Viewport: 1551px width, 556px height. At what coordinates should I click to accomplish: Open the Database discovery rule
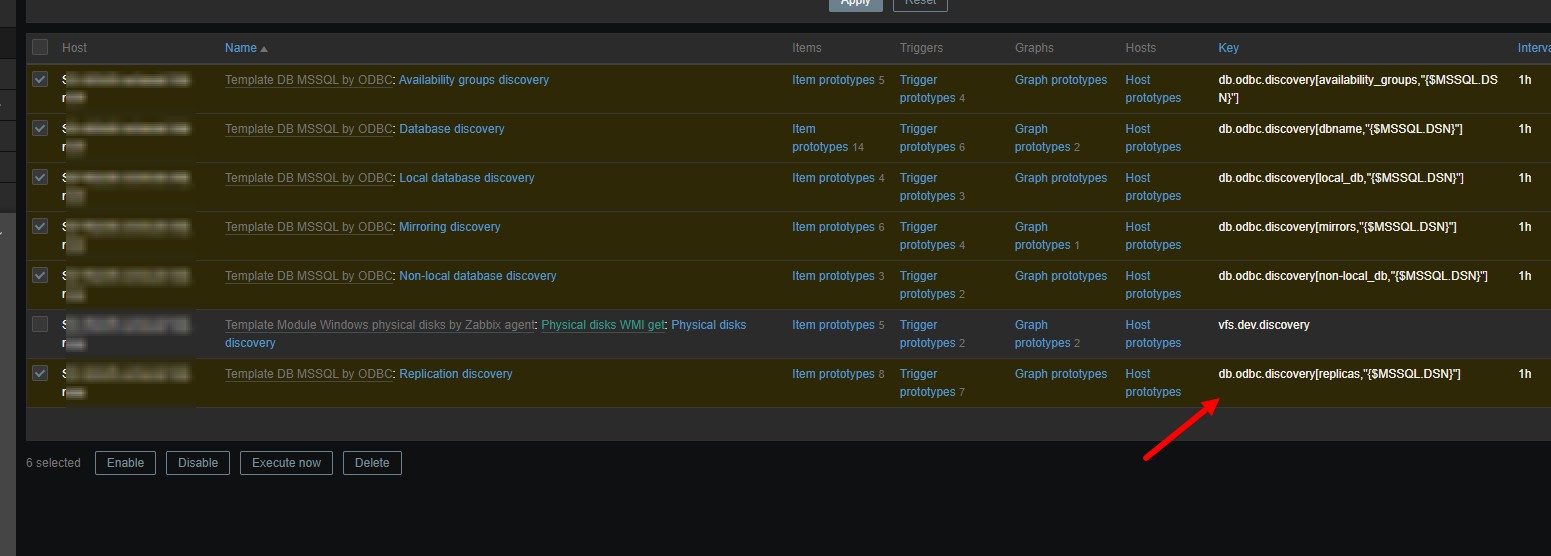pyautogui.click(x=452, y=129)
